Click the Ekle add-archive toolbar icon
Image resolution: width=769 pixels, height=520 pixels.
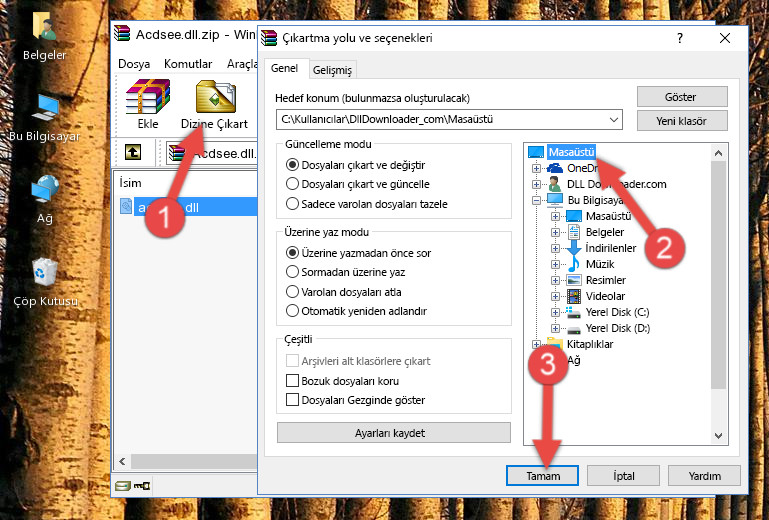pyautogui.click(x=148, y=104)
